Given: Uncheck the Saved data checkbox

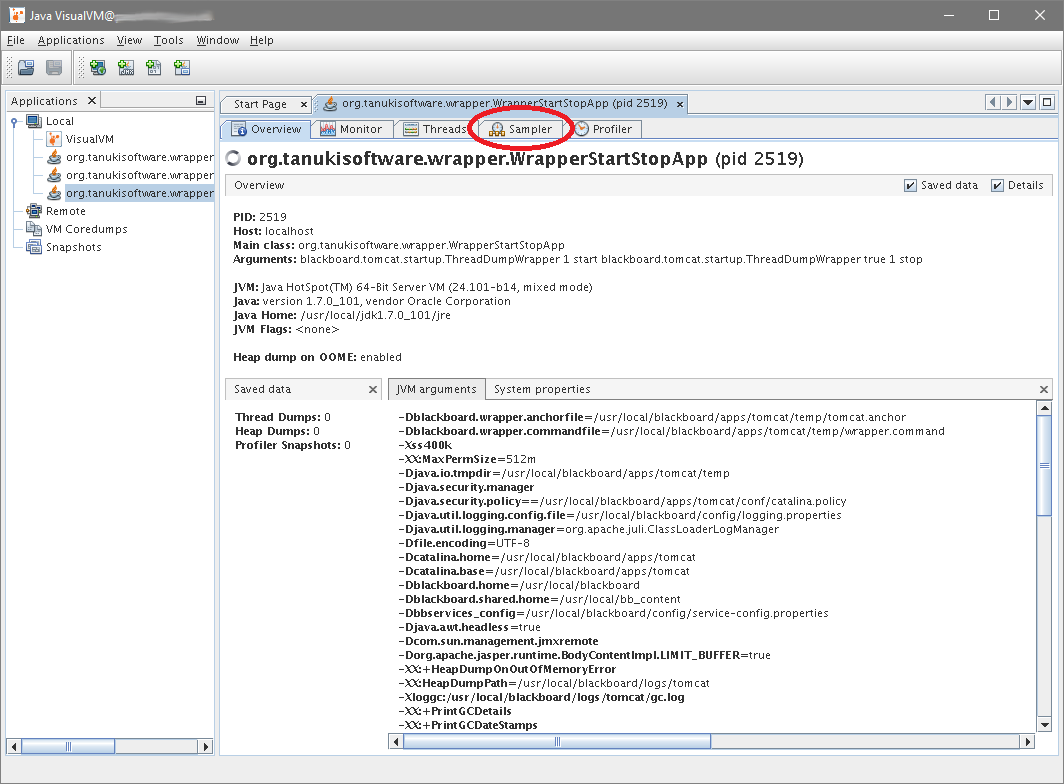Looking at the screenshot, I should coord(910,185).
